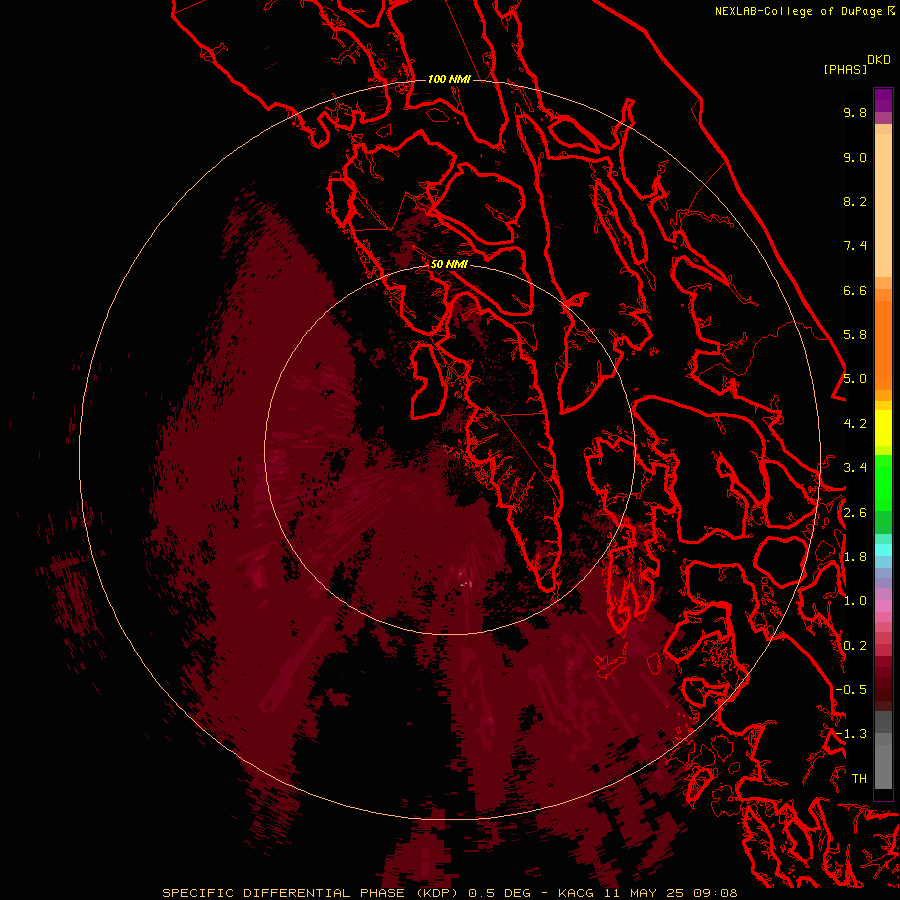The height and width of the screenshot is (900, 900).
Task: Click the "DKD" label above the color bar
Action: click(878, 60)
